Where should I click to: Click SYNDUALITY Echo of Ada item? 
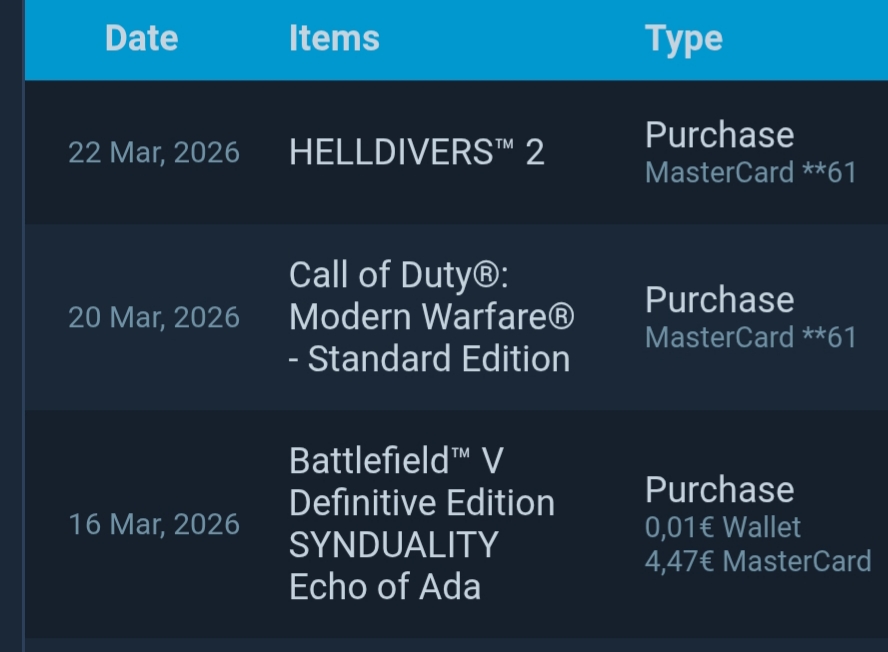coord(394,565)
